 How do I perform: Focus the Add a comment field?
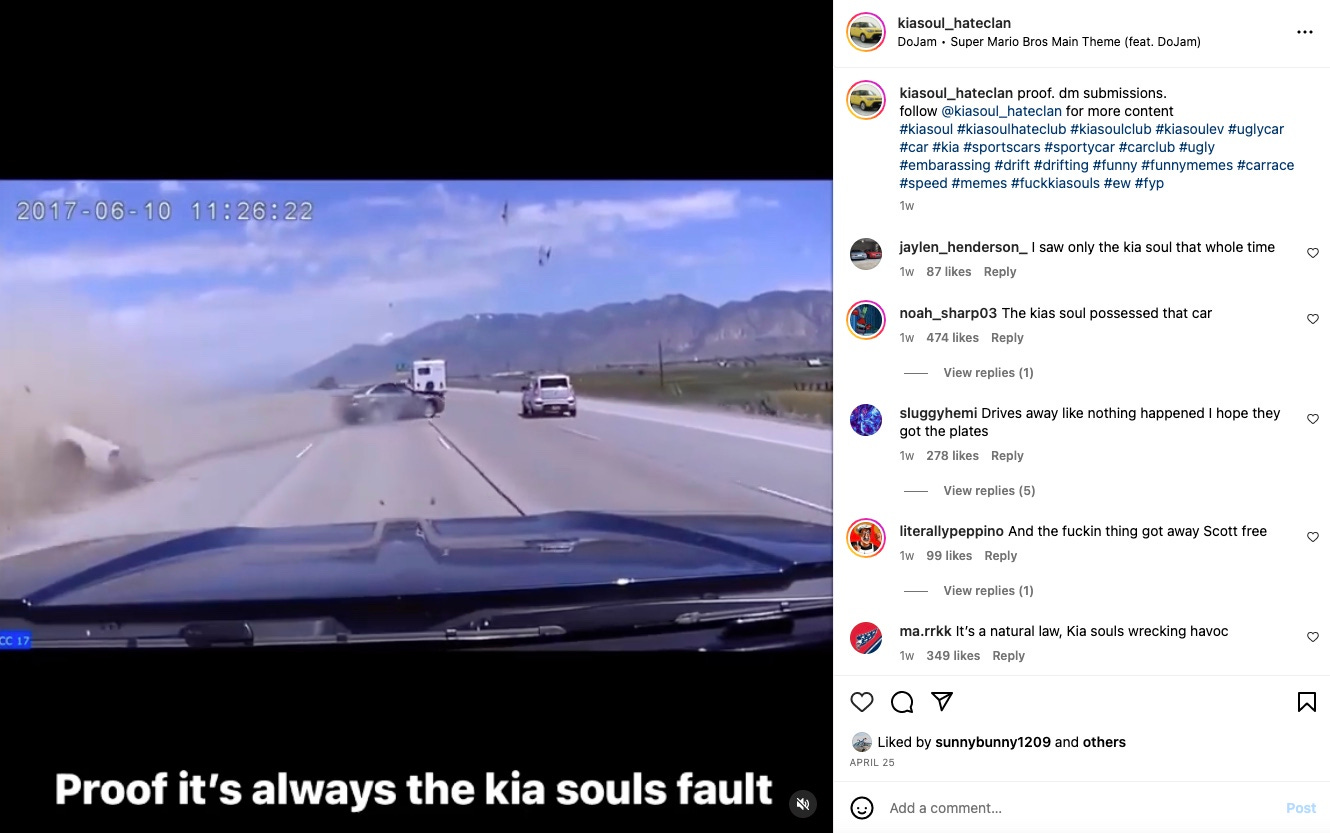coord(1080,808)
